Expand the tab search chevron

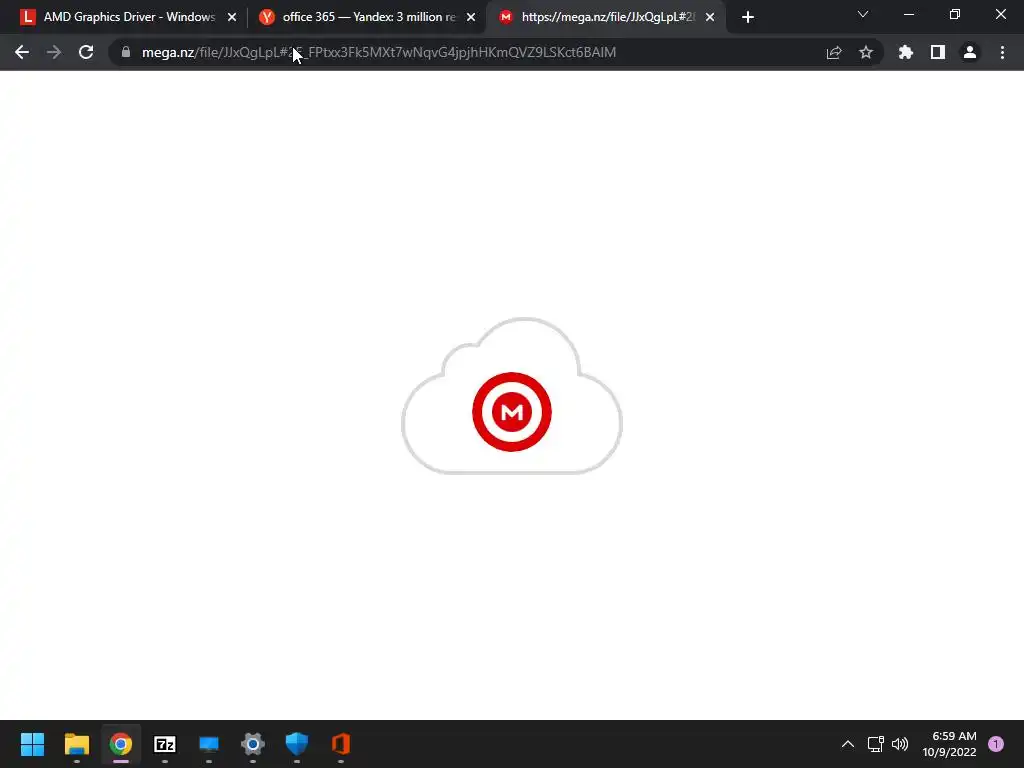(x=863, y=14)
